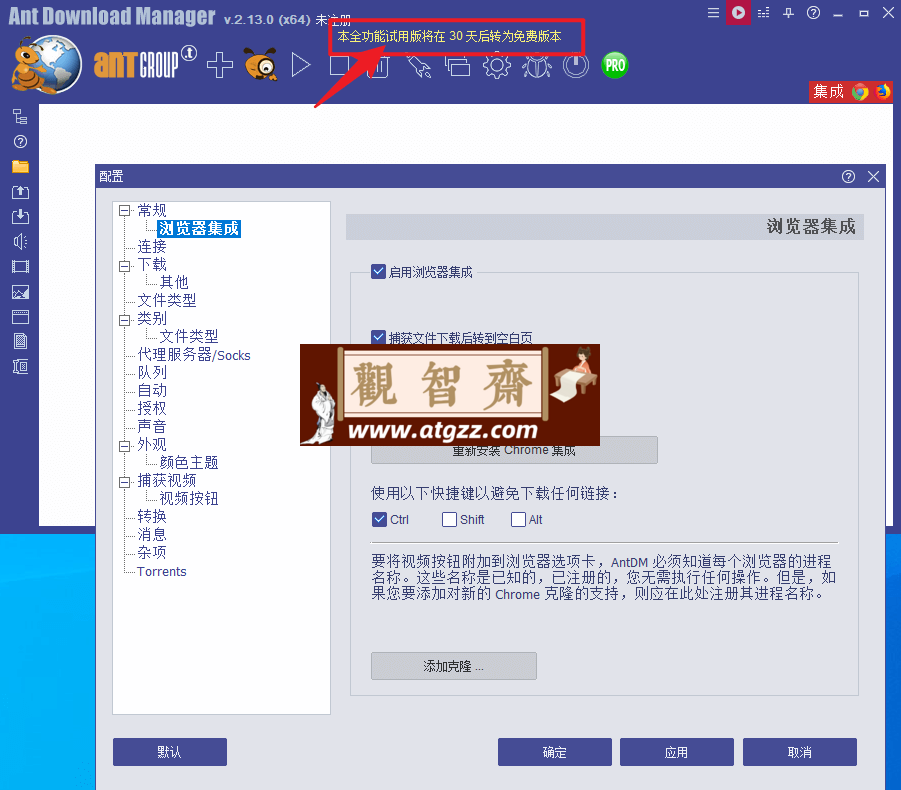The image size is (901, 790).
Task: Click the upload arrow icon in sidebar
Action: [20, 192]
